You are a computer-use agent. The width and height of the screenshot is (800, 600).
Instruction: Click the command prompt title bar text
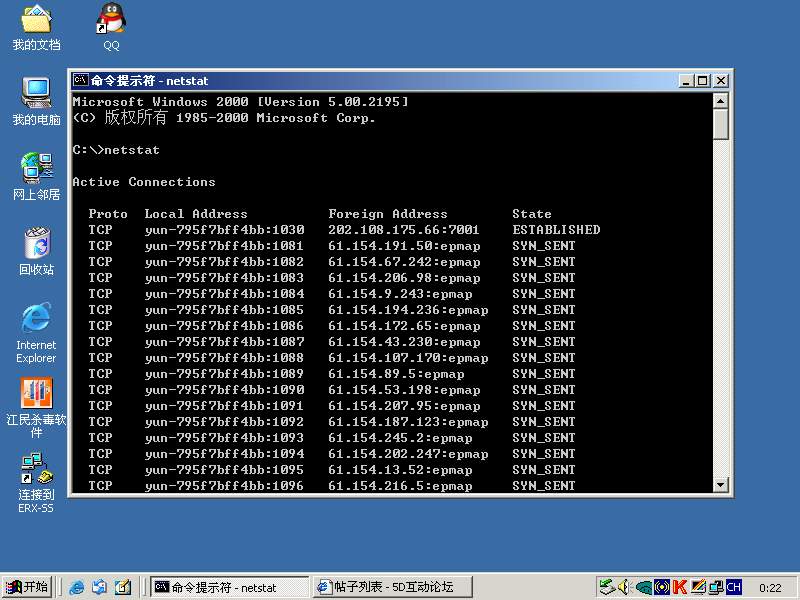(149, 81)
